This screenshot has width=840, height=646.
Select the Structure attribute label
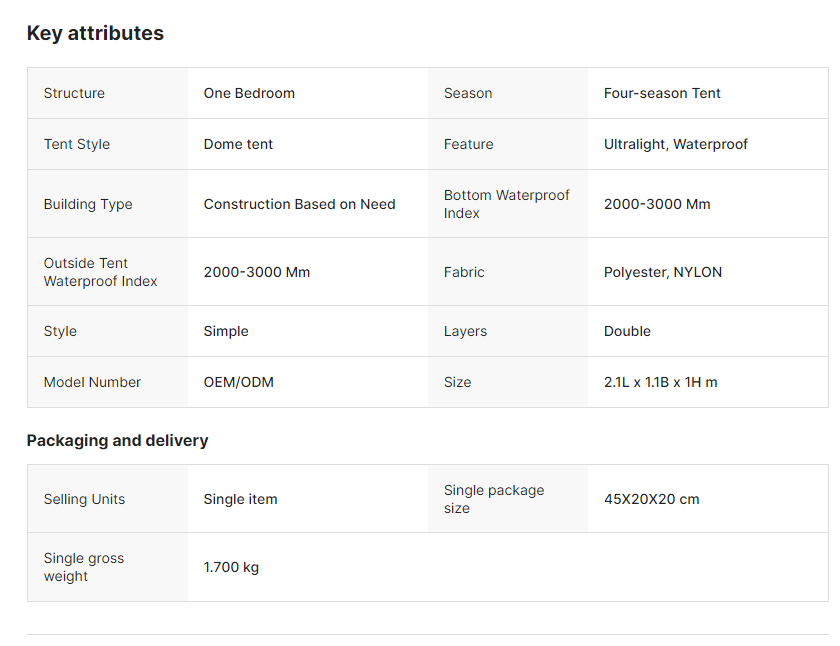pyautogui.click(x=74, y=93)
